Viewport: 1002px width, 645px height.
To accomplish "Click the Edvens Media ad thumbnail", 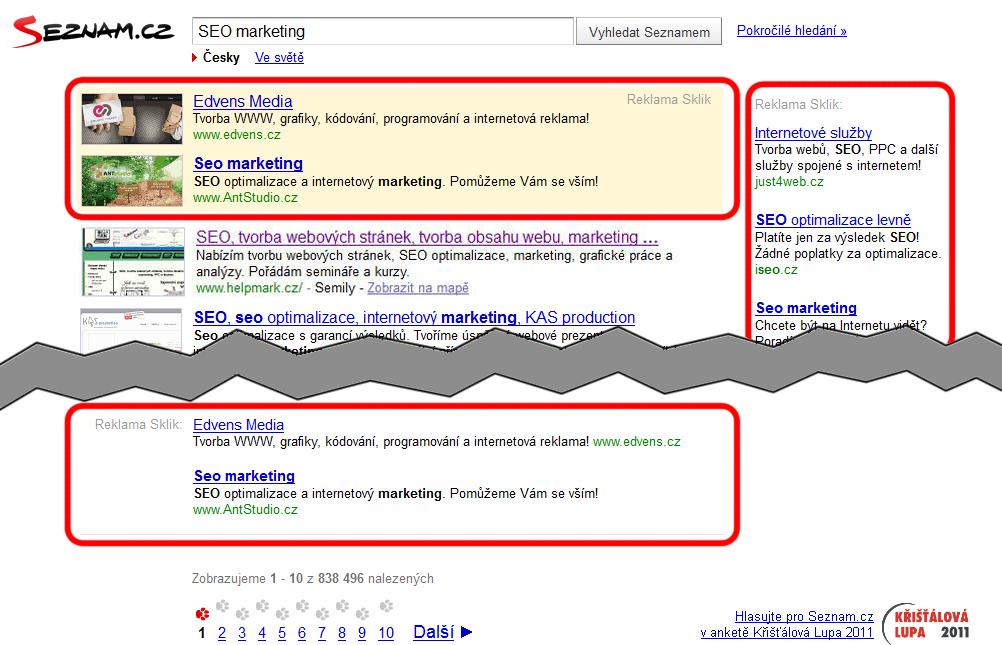I will [x=132, y=119].
